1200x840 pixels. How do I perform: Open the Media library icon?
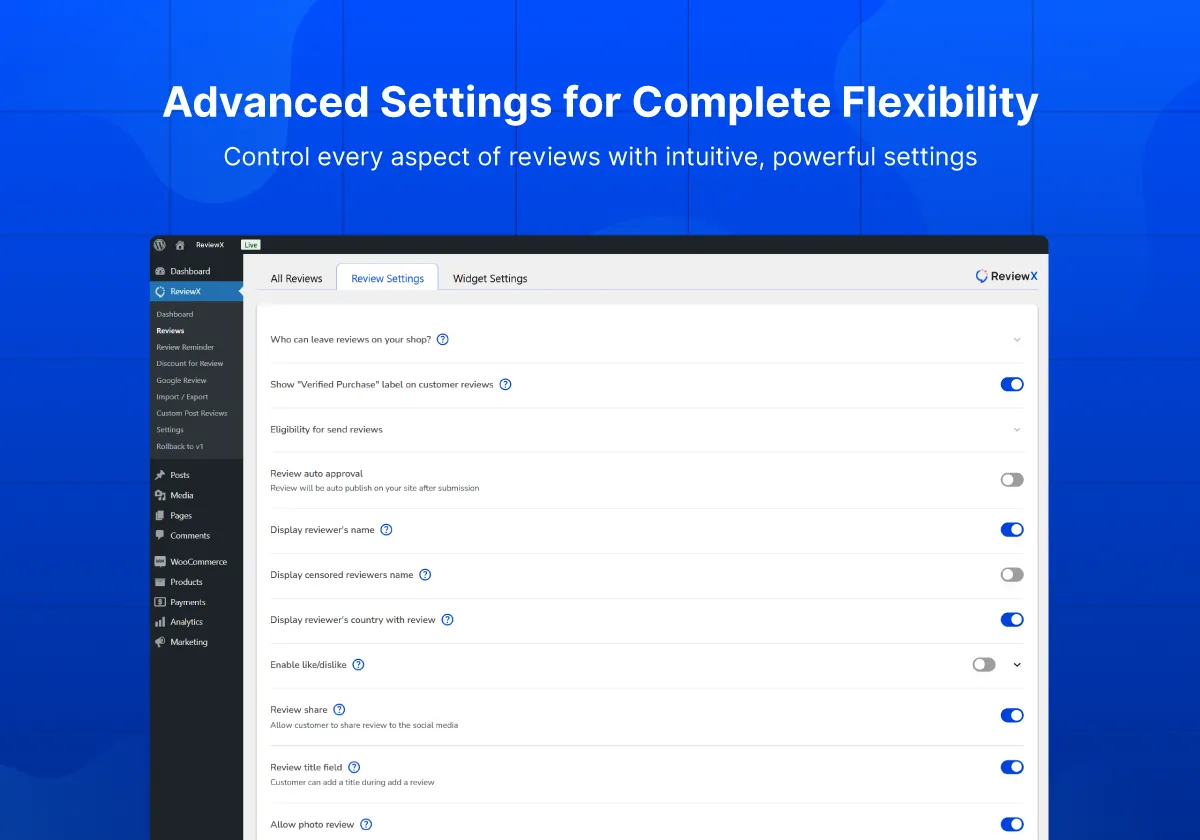pyautogui.click(x=160, y=495)
